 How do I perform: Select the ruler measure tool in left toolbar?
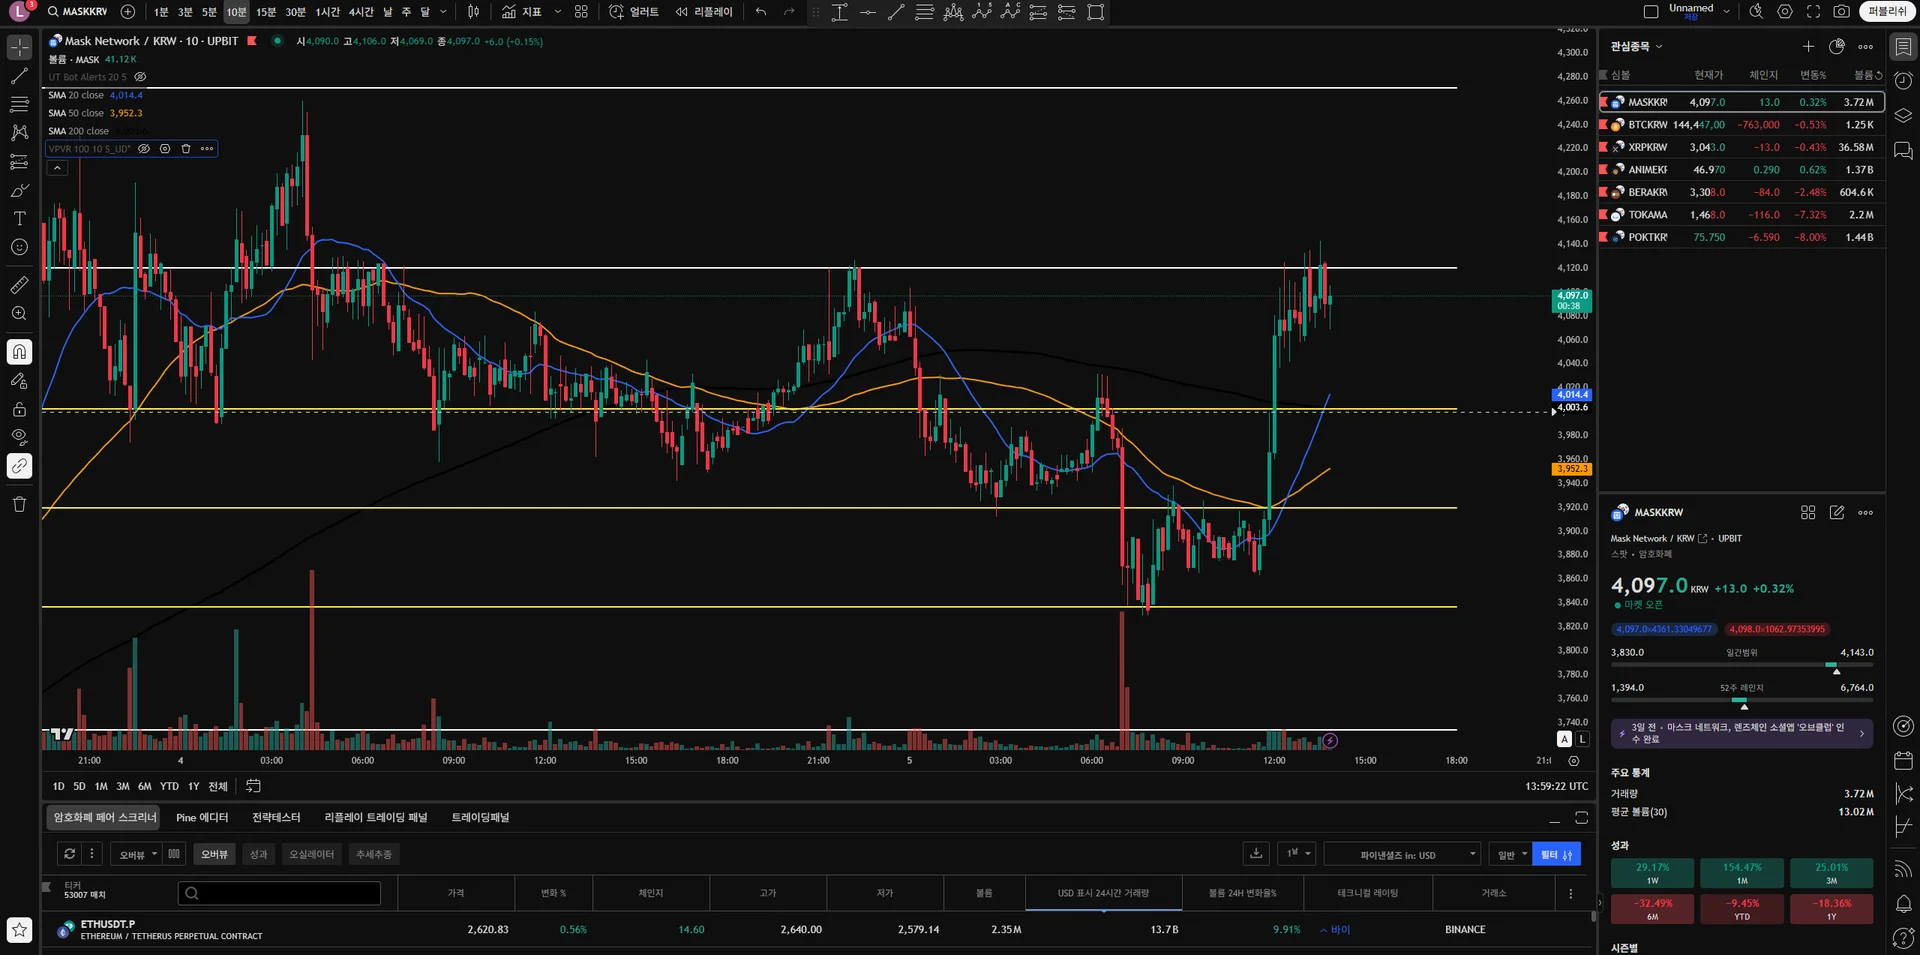coord(19,285)
